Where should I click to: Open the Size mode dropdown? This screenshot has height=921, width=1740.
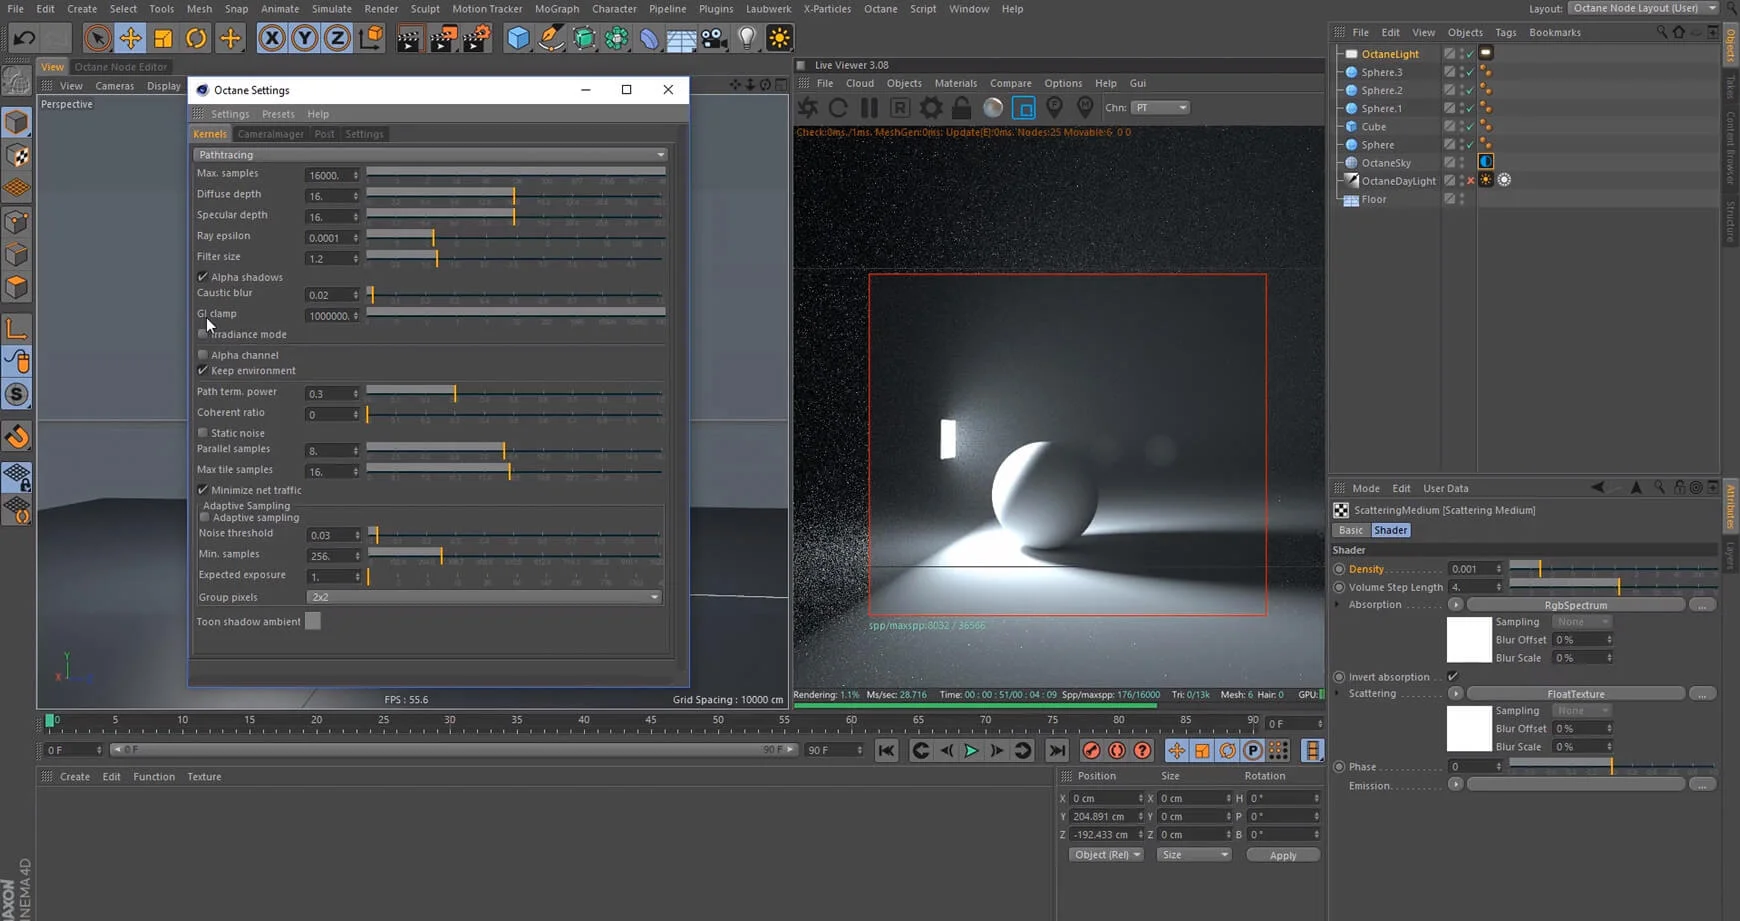coord(1194,855)
